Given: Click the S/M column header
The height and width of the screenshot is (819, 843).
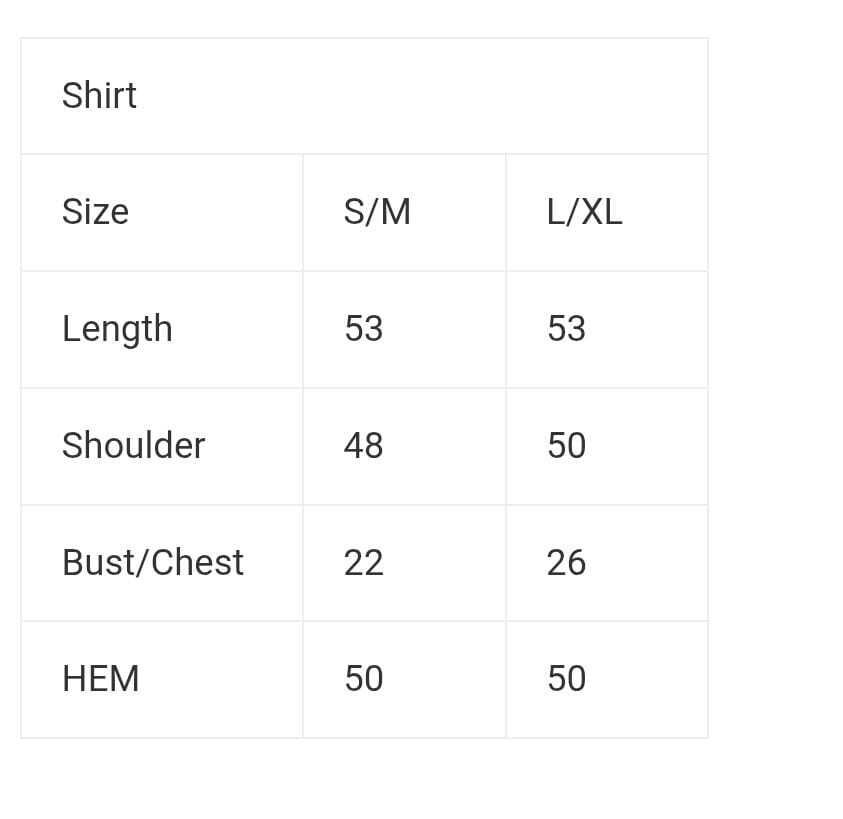Looking at the screenshot, I should coord(377,211).
